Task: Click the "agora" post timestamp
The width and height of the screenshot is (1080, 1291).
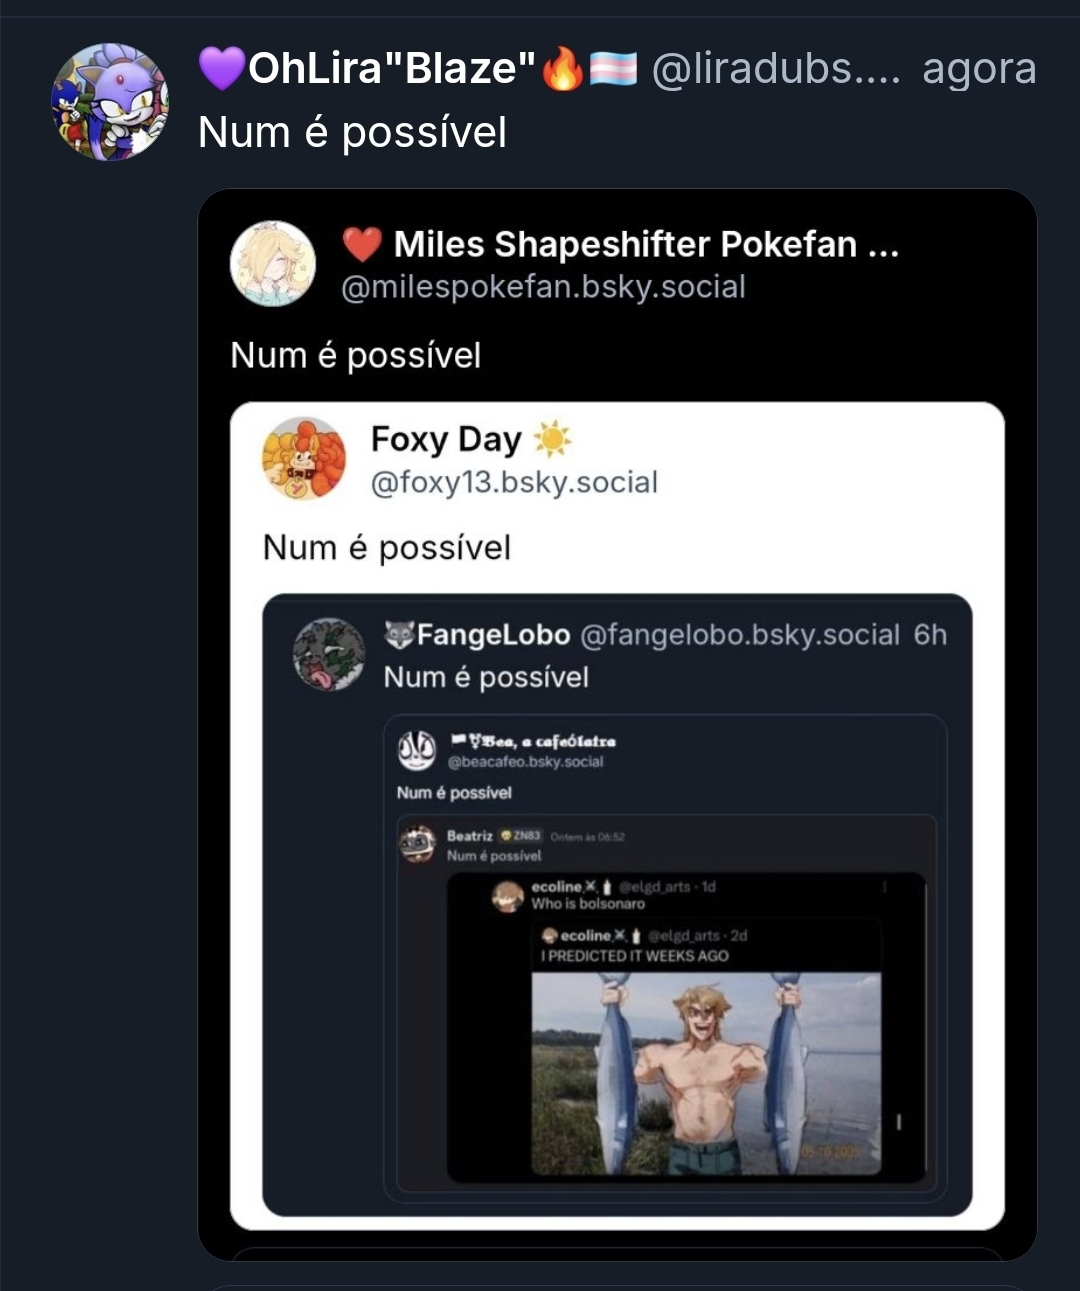Action: [978, 68]
